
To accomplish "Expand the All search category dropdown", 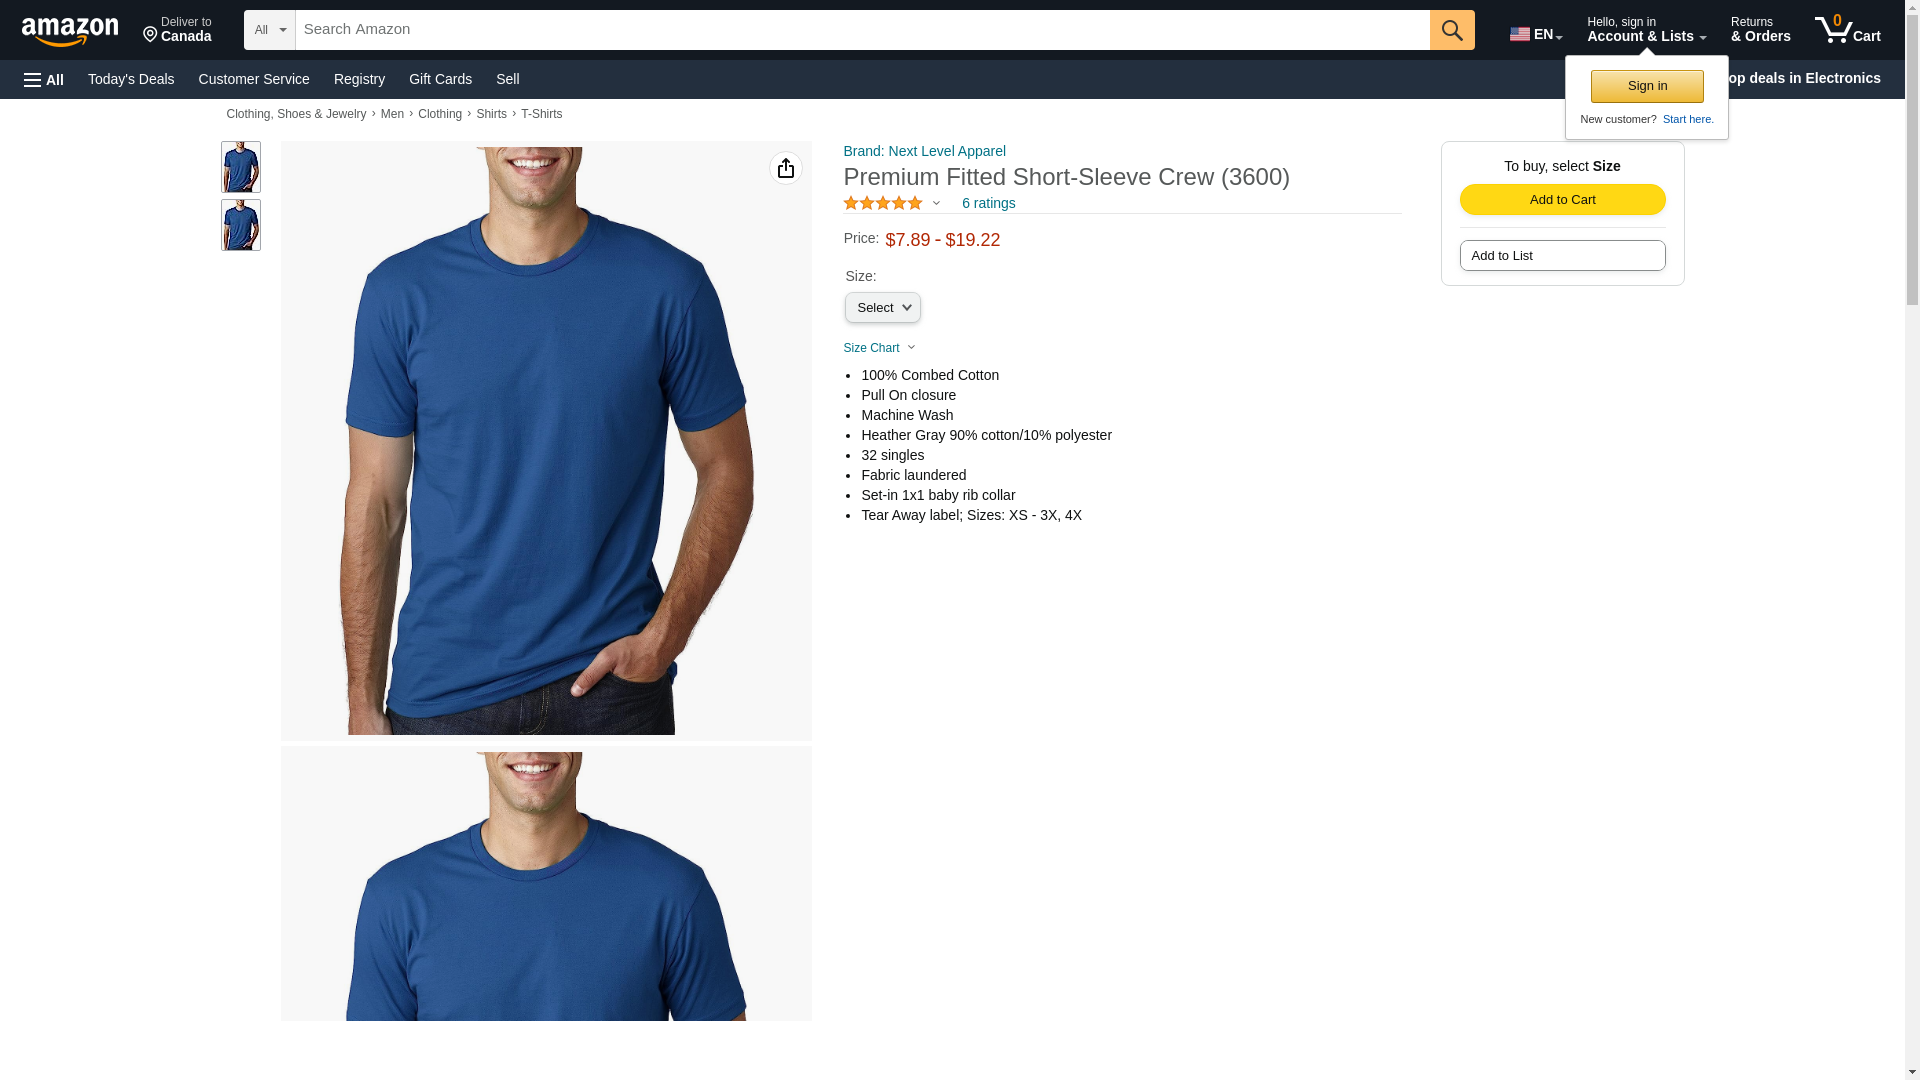I will [x=270, y=30].
